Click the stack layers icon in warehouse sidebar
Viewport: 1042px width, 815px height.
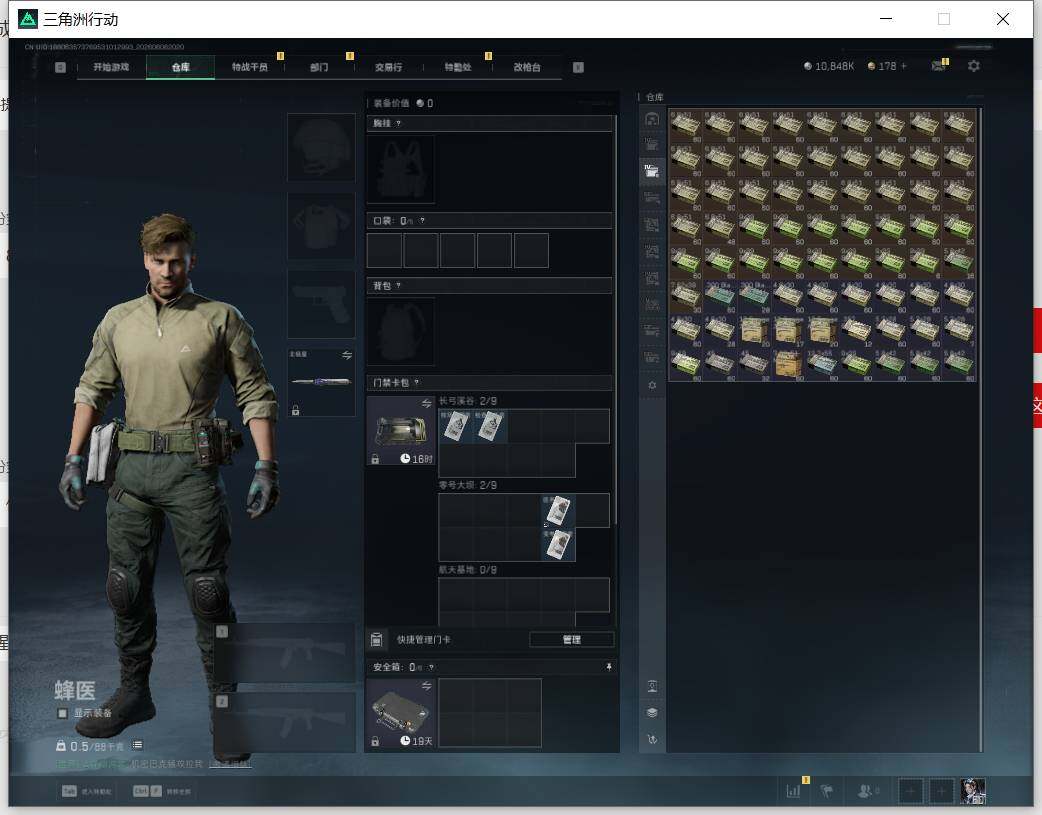click(652, 713)
